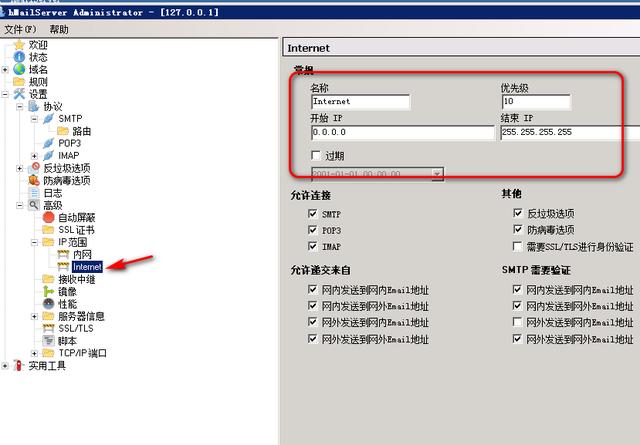640x445 pixels.
Task: Click the SMTP protocol icon
Action: coord(49,119)
